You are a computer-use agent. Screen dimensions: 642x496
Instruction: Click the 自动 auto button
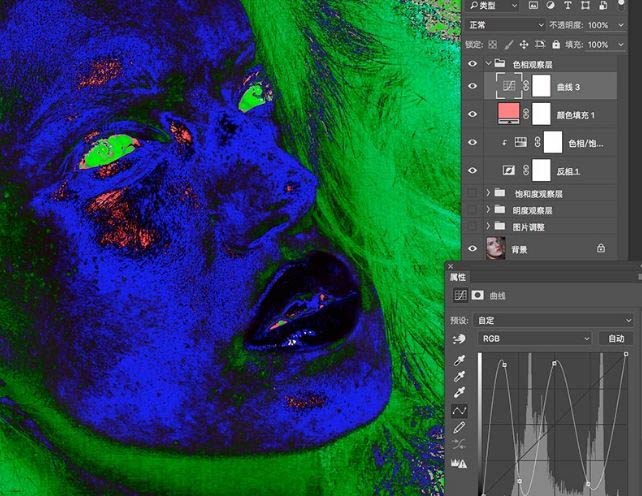[617, 339]
